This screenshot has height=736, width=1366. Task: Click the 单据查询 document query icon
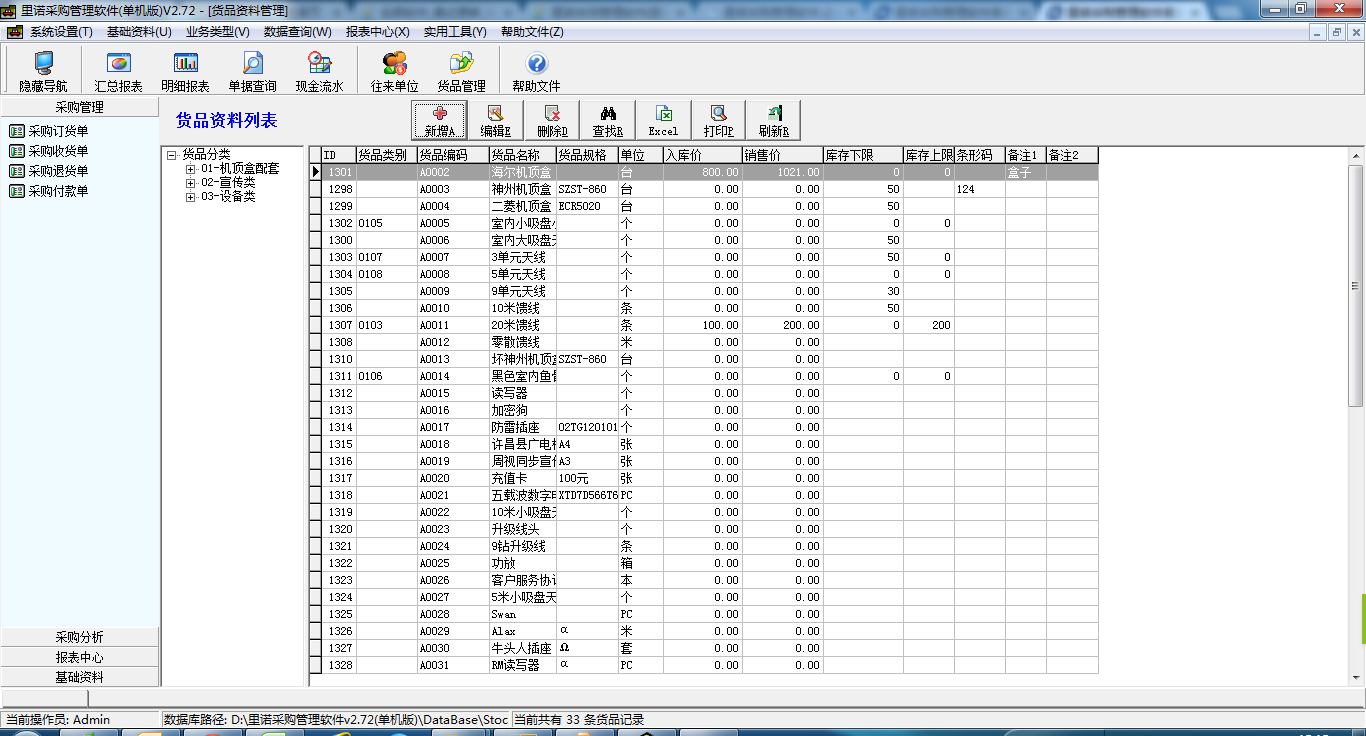pos(252,72)
